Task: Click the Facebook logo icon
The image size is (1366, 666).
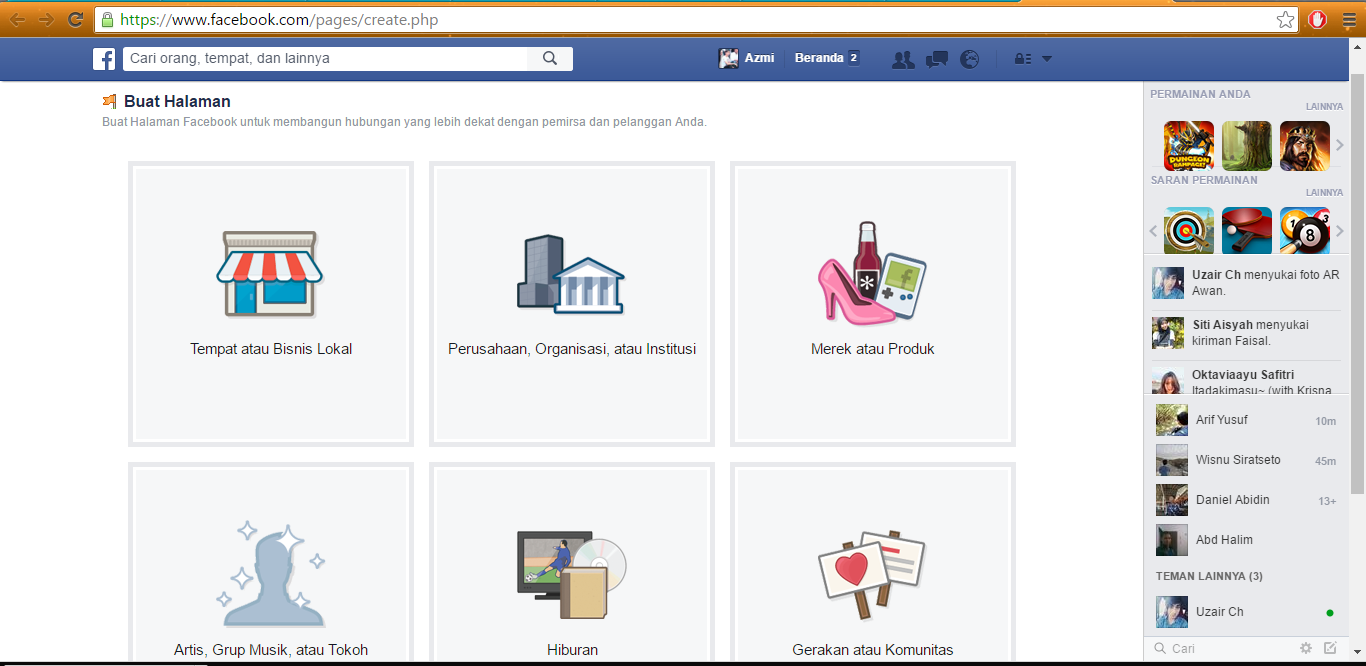Action: [x=104, y=59]
